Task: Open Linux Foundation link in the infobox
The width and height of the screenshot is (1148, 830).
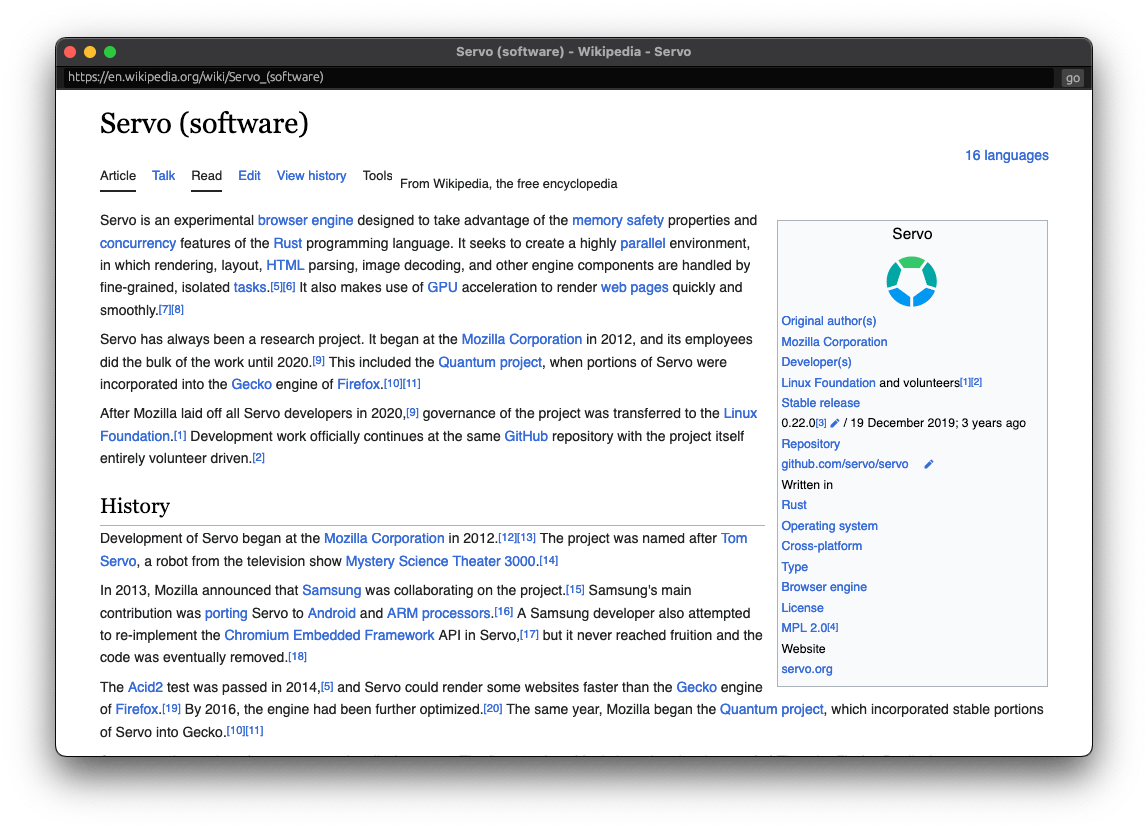Action: (828, 383)
